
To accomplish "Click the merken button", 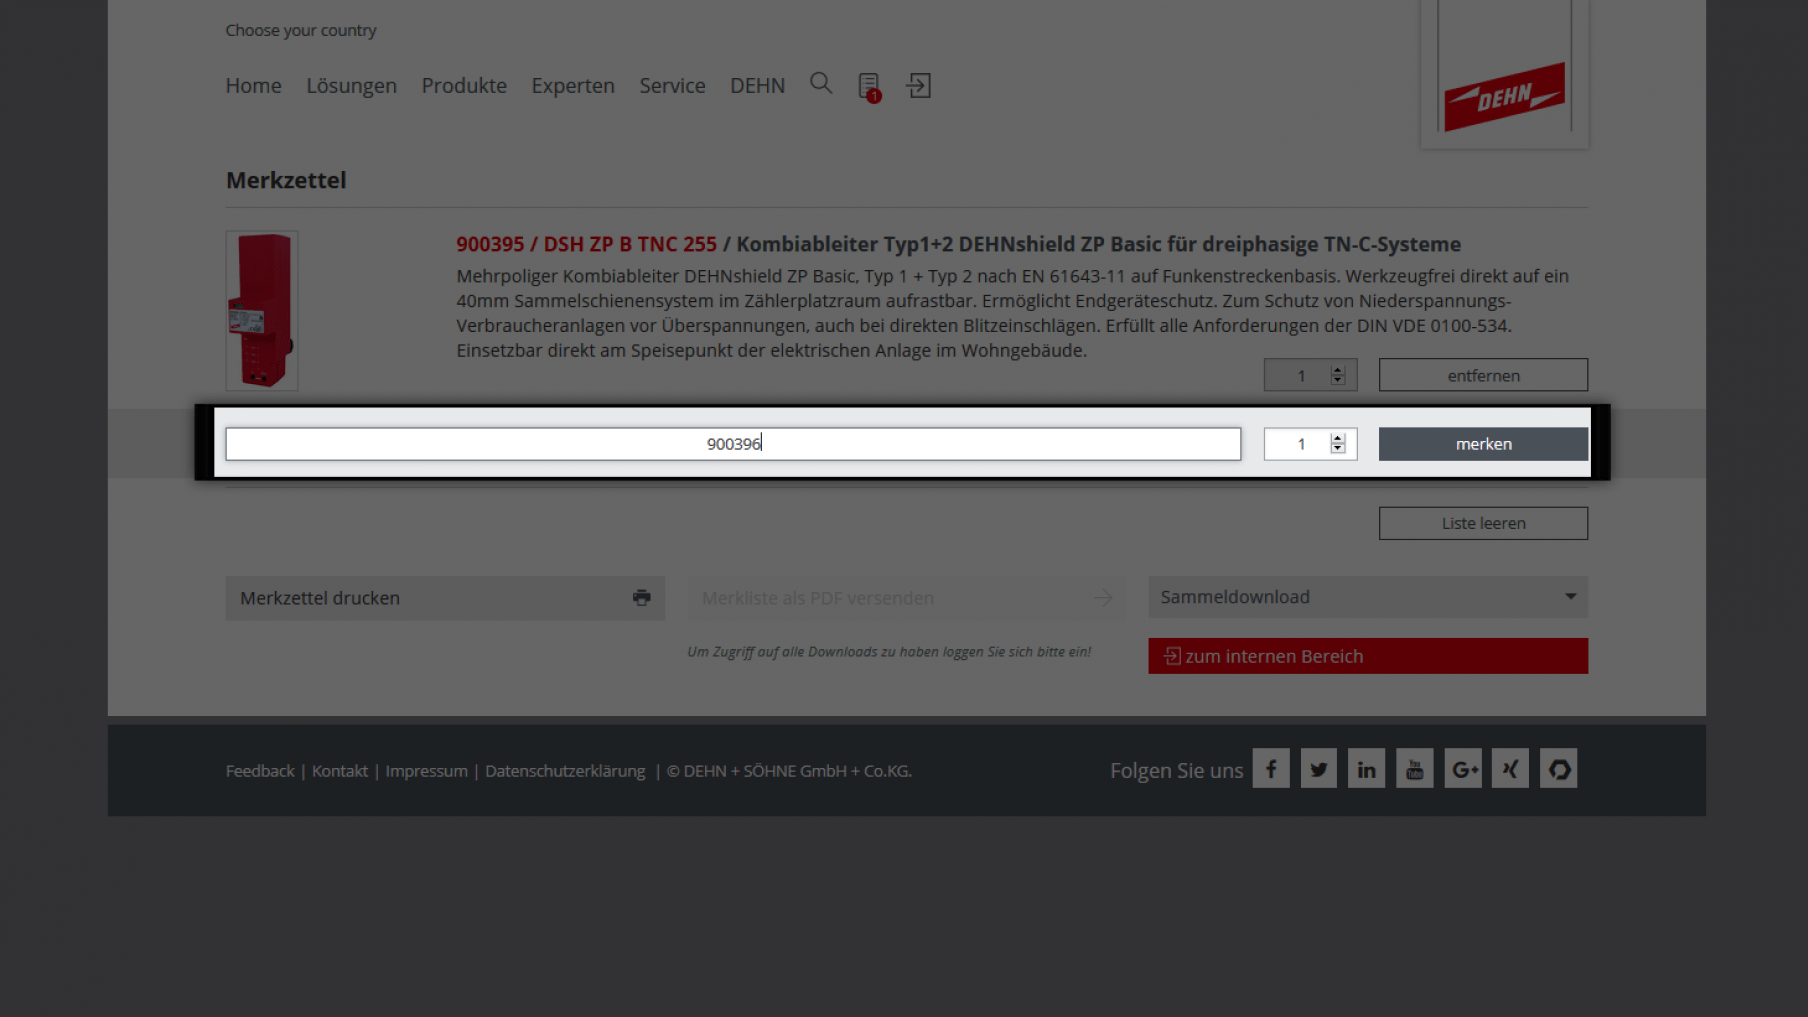I will (x=1483, y=444).
